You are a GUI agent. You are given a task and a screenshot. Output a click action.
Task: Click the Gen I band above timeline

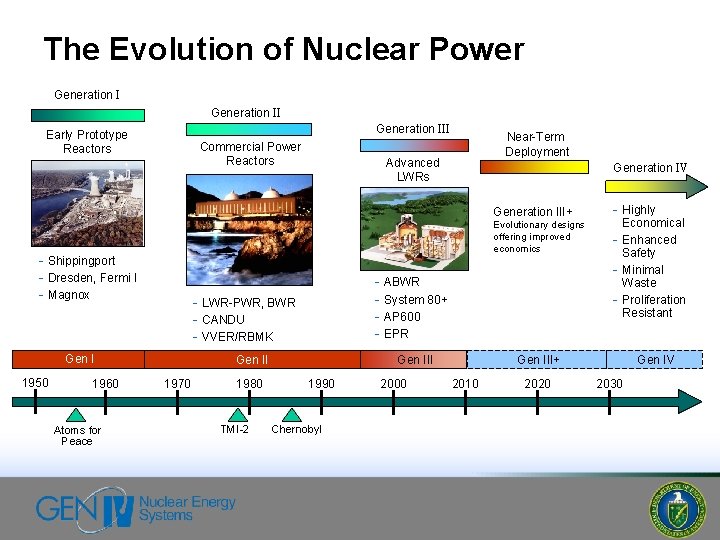[x=79, y=359]
